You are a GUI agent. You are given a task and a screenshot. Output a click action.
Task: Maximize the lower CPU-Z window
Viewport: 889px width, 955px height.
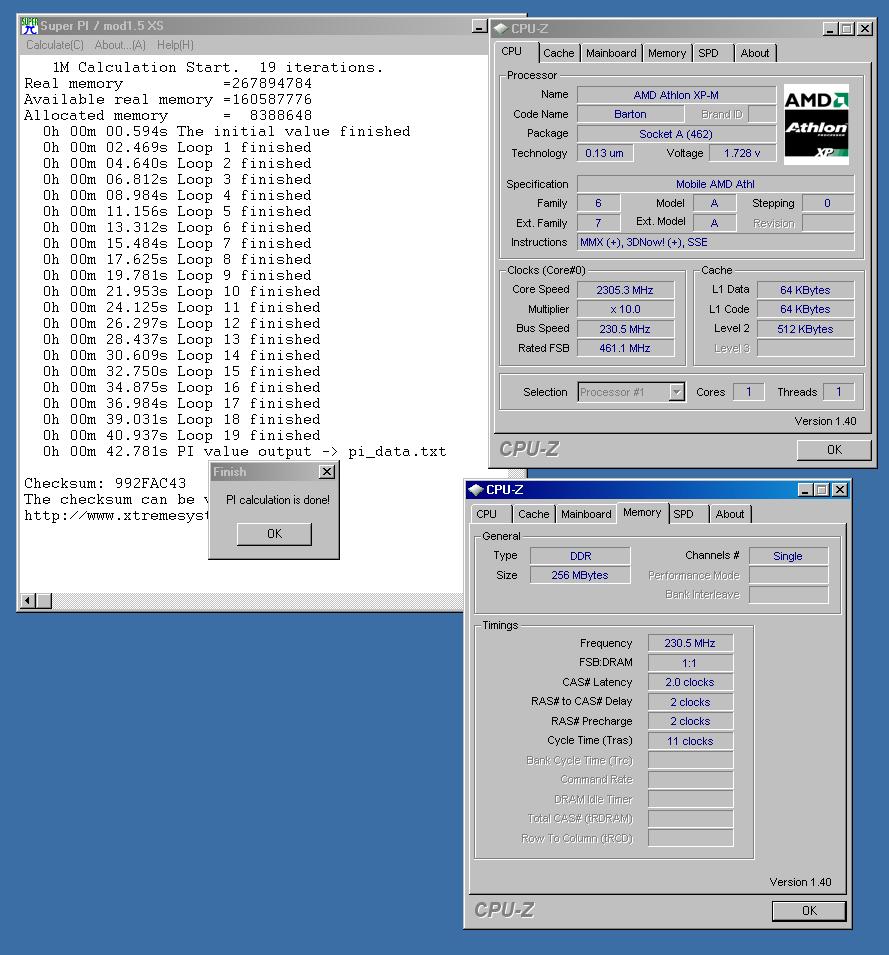[x=822, y=490]
